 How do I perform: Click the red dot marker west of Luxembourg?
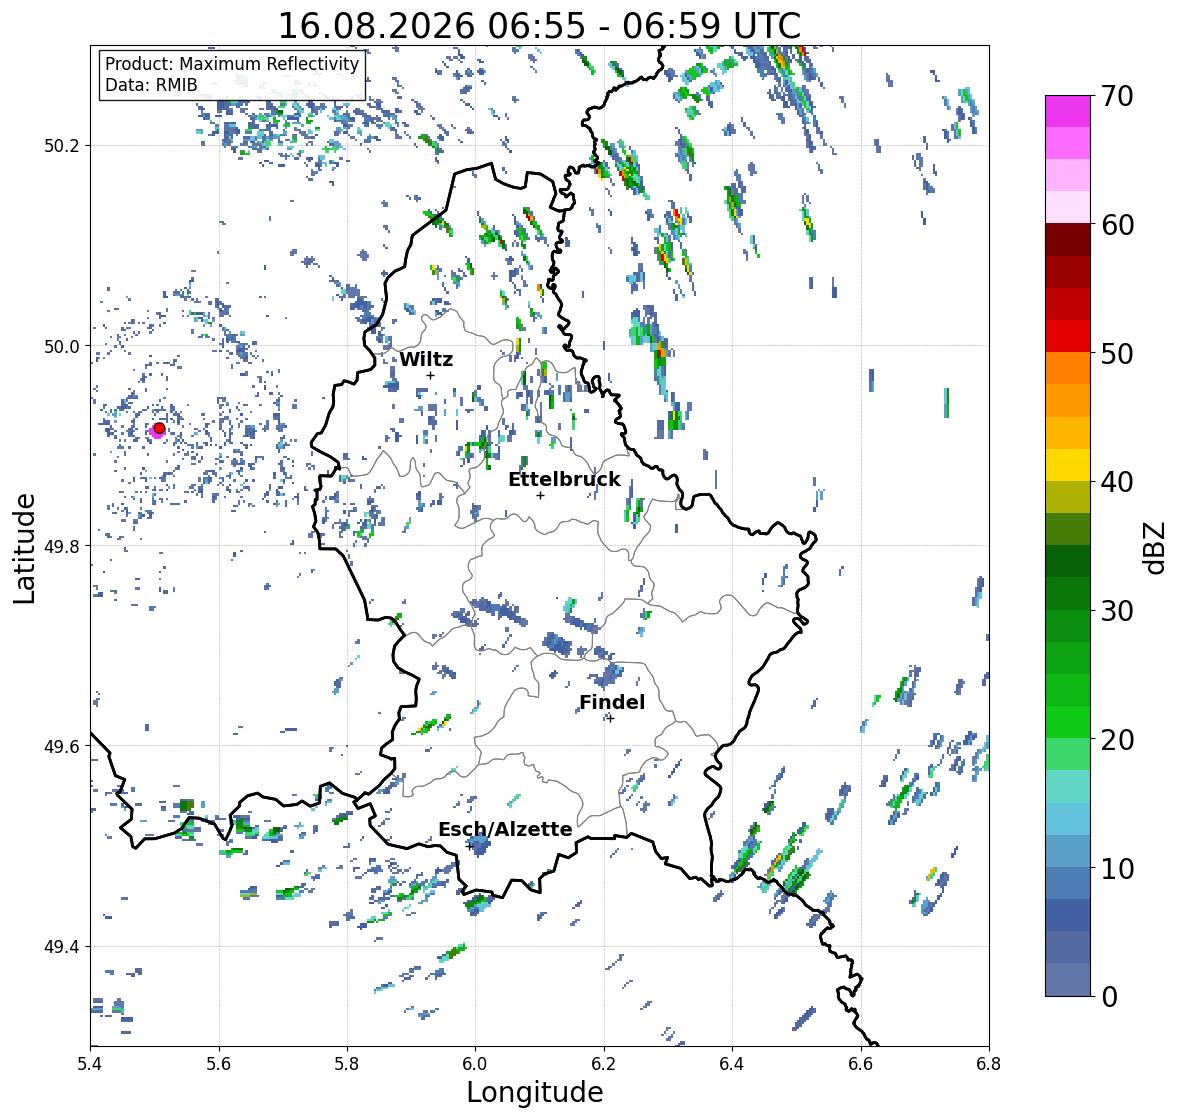pos(159,428)
